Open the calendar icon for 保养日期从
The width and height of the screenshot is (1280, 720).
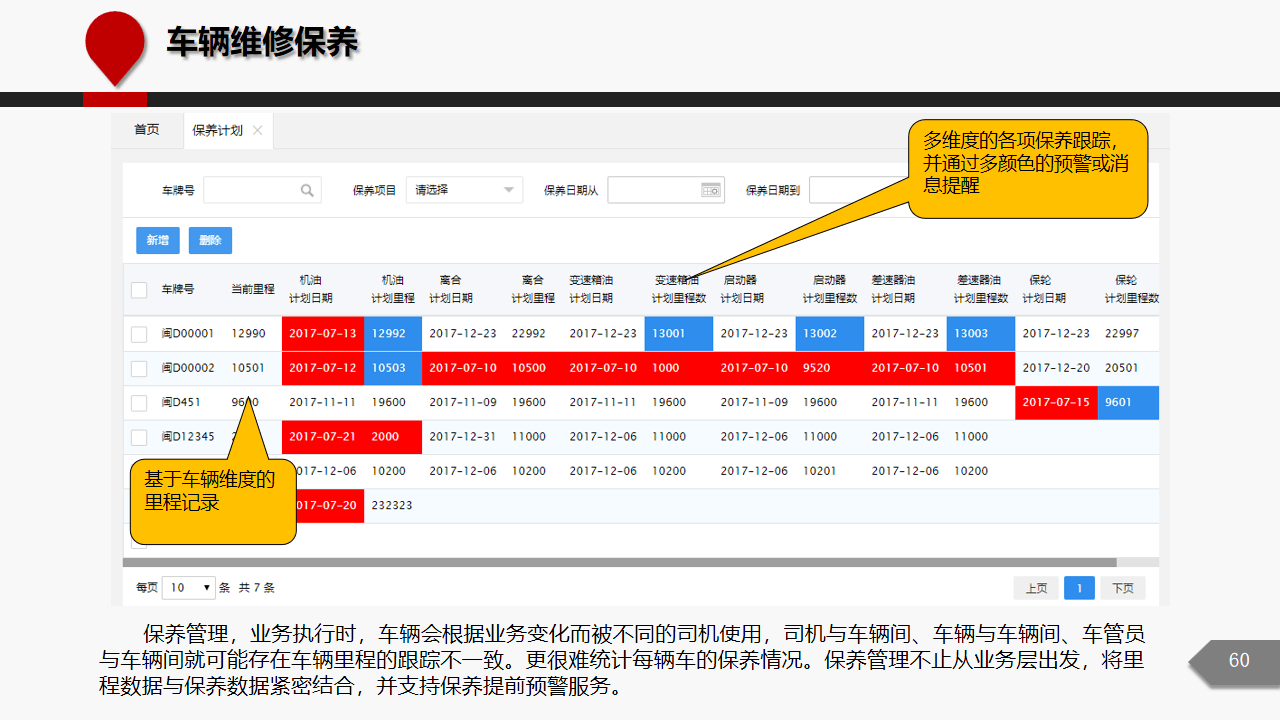(711, 190)
